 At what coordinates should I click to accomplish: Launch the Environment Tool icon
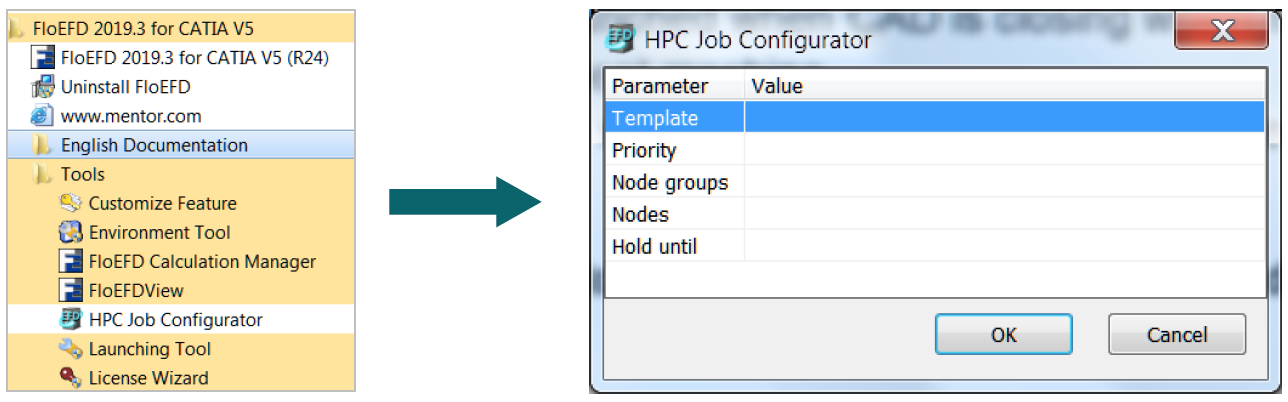pos(70,232)
